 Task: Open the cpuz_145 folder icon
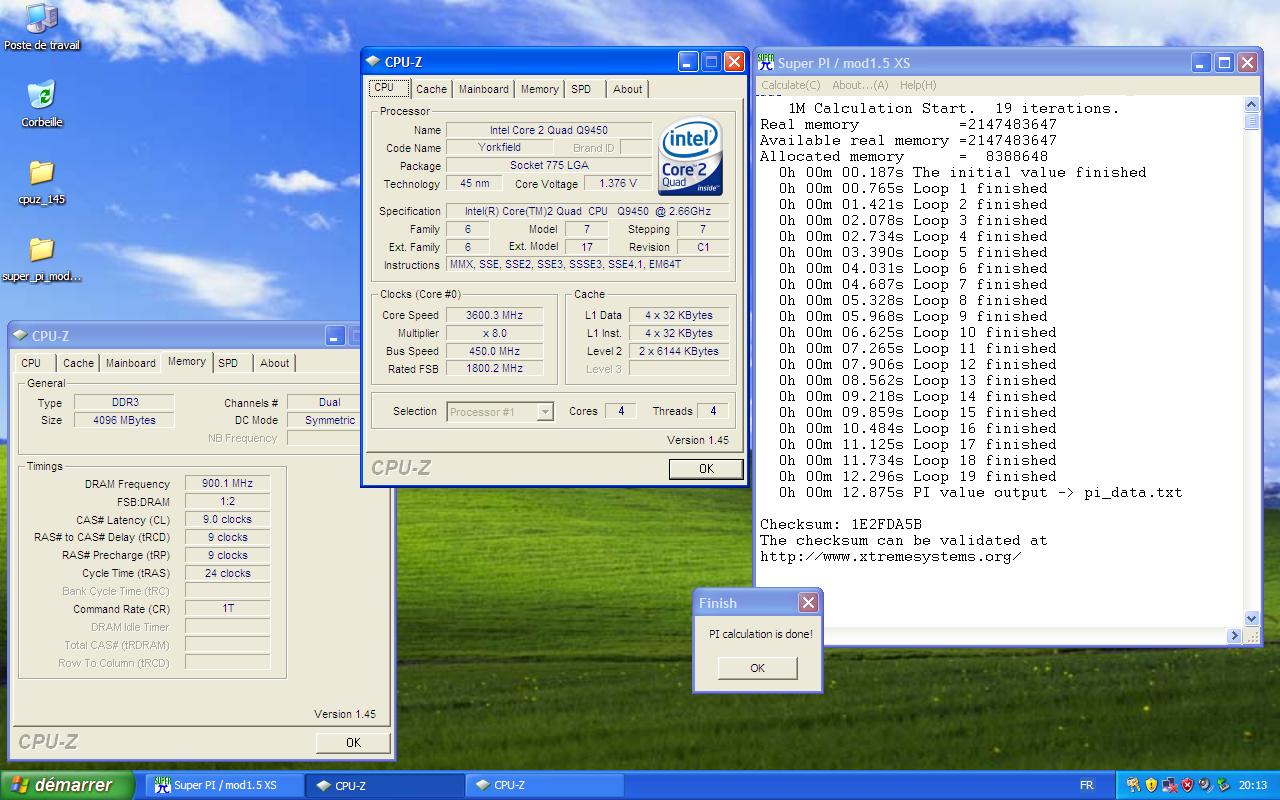tap(41, 173)
